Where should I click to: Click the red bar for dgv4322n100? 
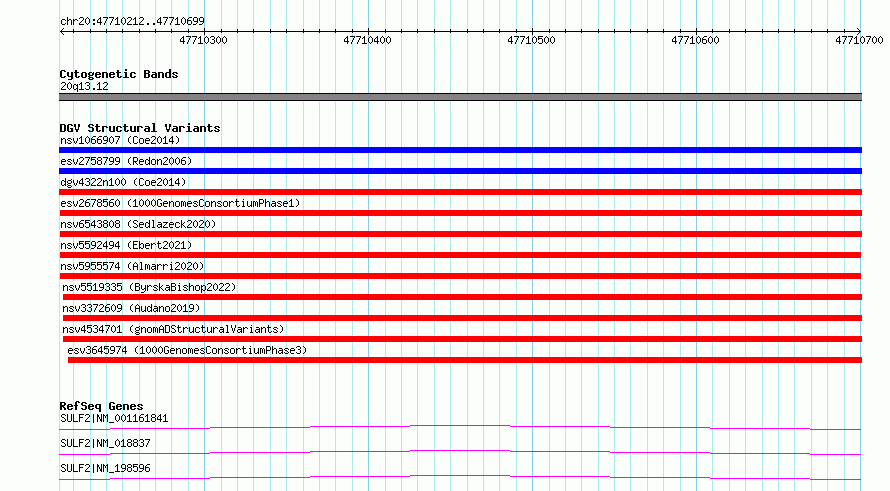tap(460, 192)
